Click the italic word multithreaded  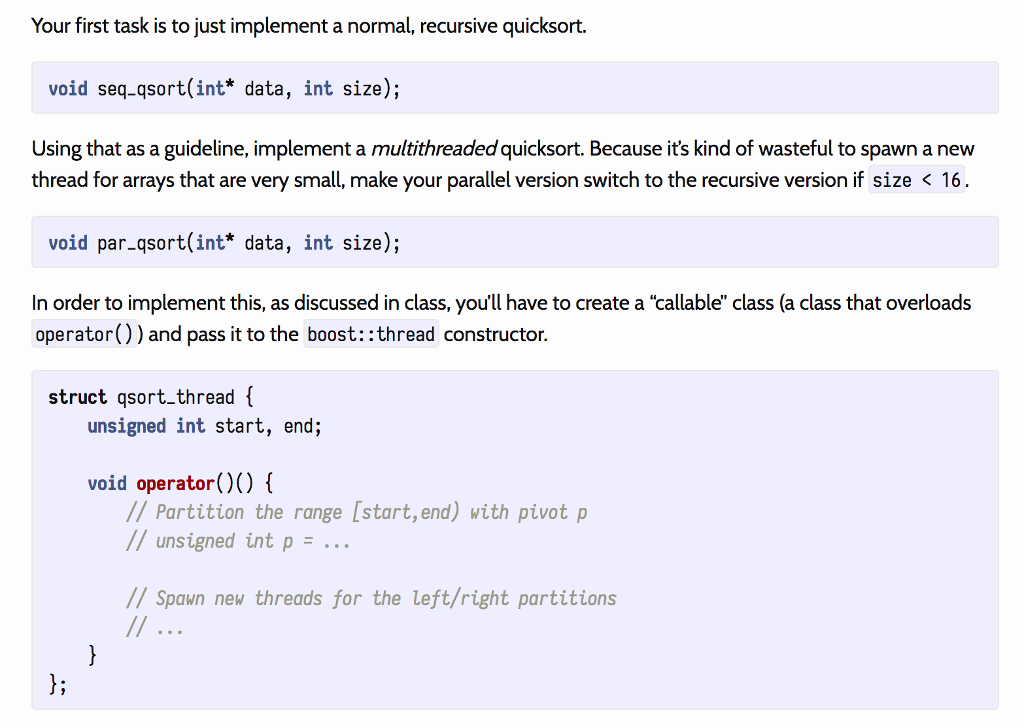(434, 149)
